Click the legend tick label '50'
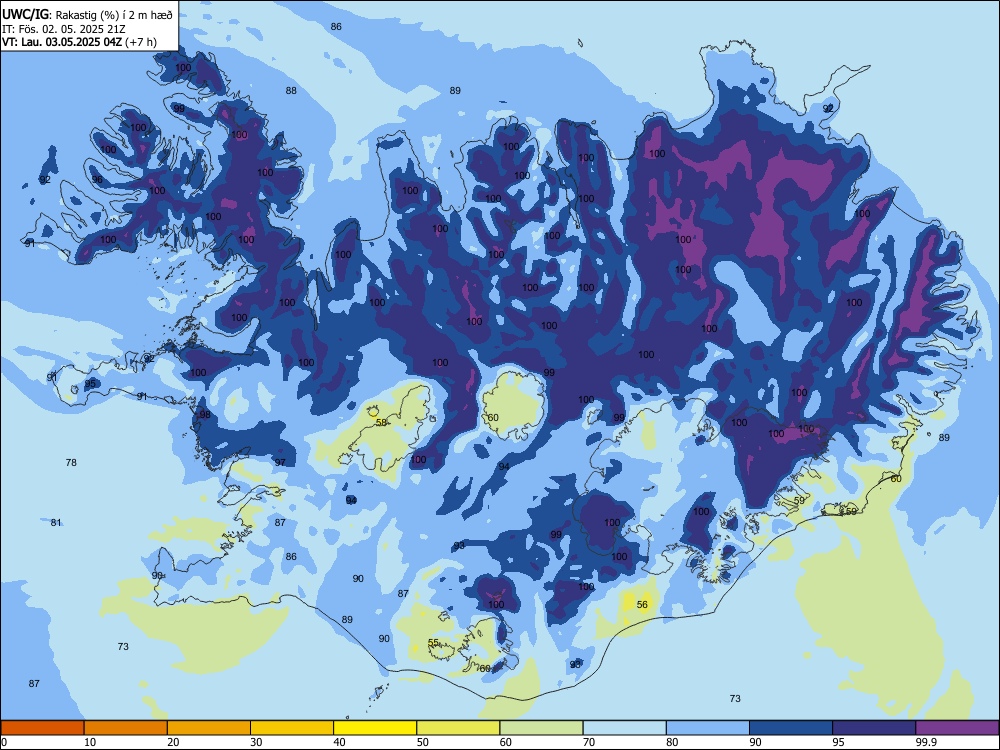Screen dimensions: 1000x750 pos(423,742)
